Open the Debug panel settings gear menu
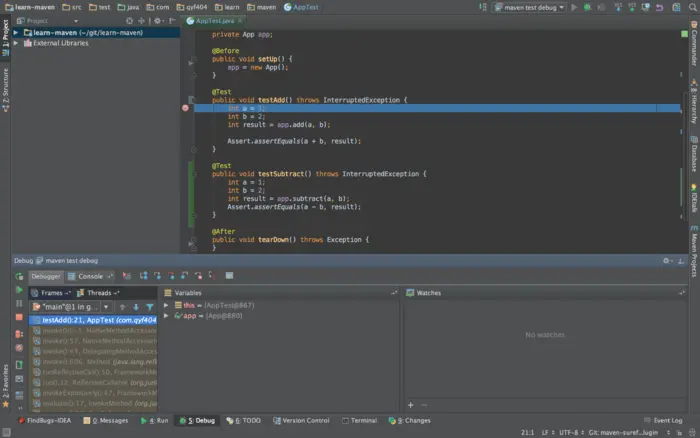Screen dimensions: 700x438 tap(667, 261)
